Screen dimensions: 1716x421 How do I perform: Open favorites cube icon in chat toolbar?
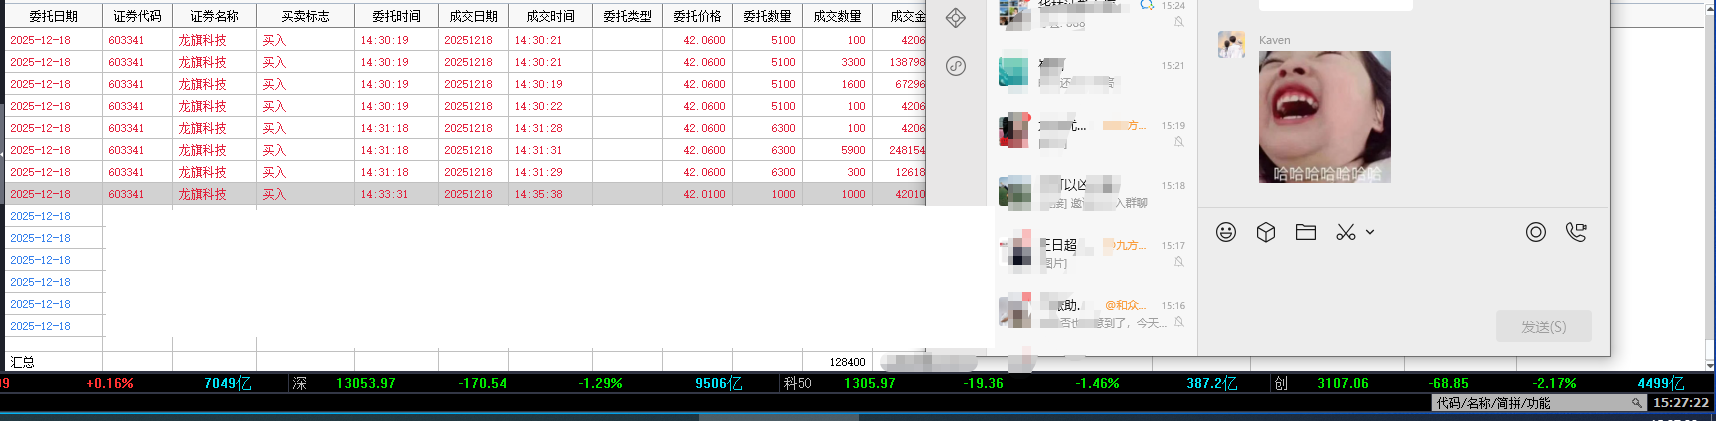click(x=1266, y=232)
